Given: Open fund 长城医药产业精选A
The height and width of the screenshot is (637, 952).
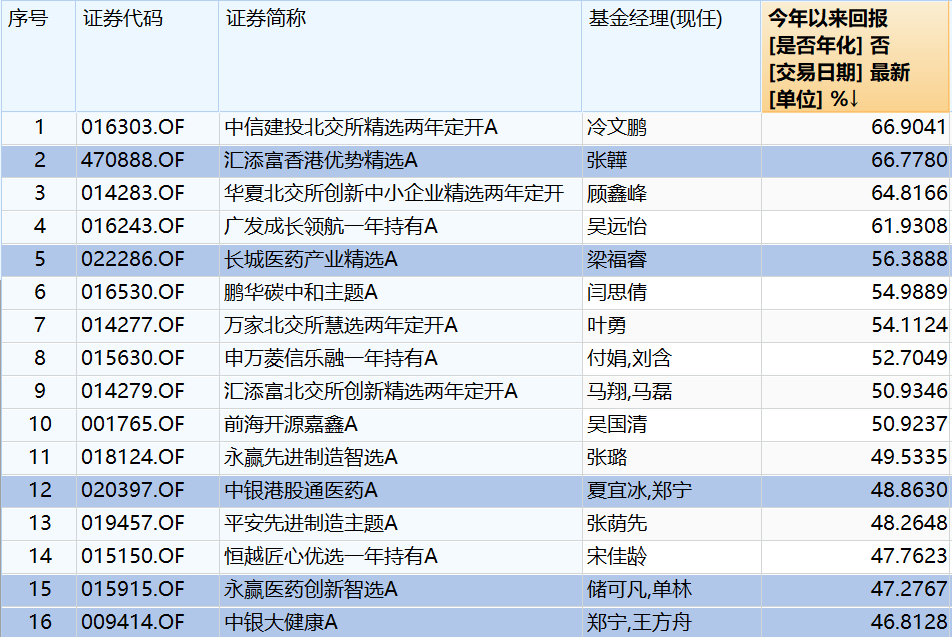Looking at the screenshot, I should coord(311,259).
